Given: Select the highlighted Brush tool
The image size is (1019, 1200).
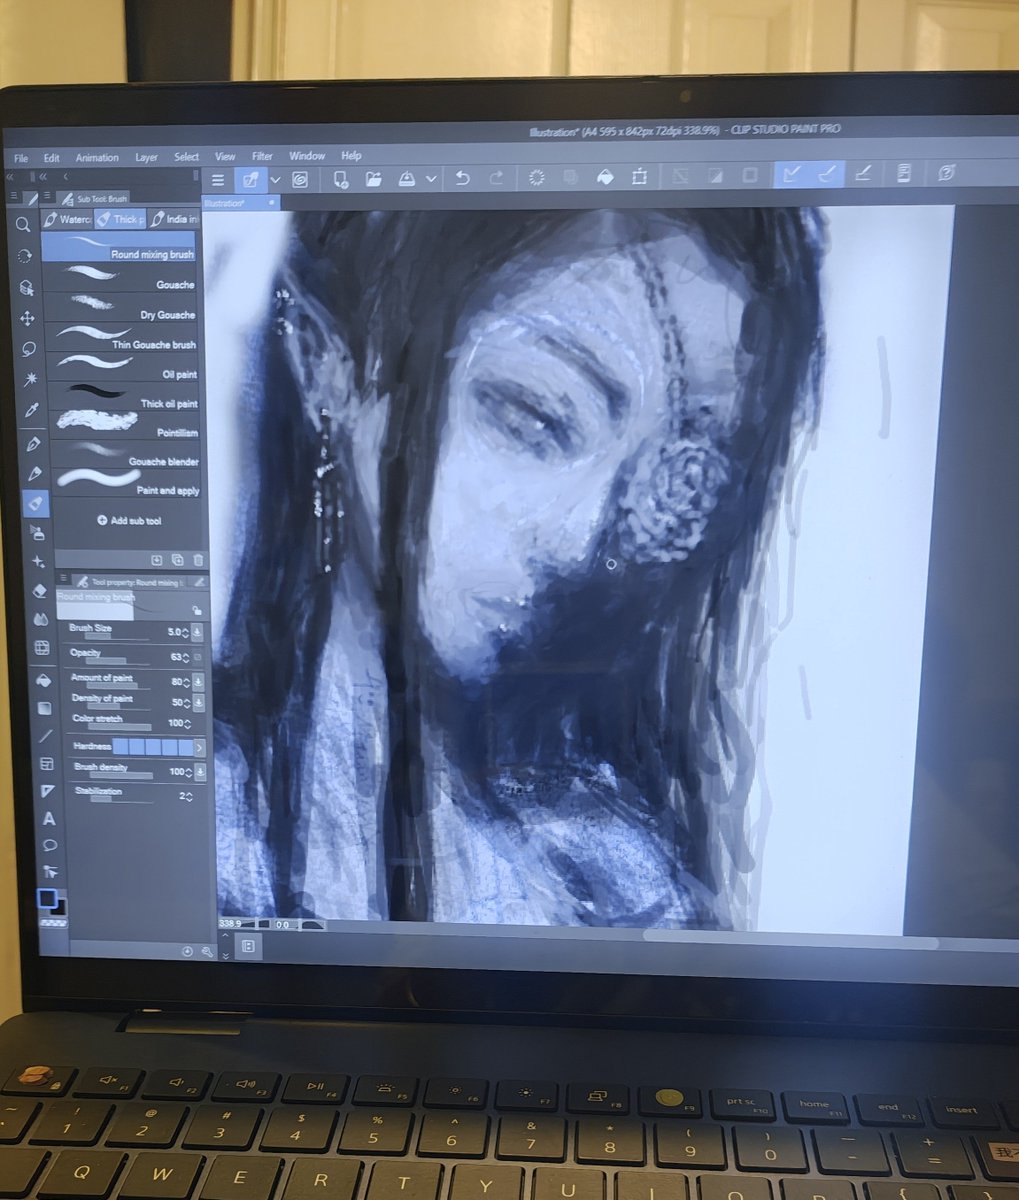Looking at the screenshot, I should [x=35, y=503].
